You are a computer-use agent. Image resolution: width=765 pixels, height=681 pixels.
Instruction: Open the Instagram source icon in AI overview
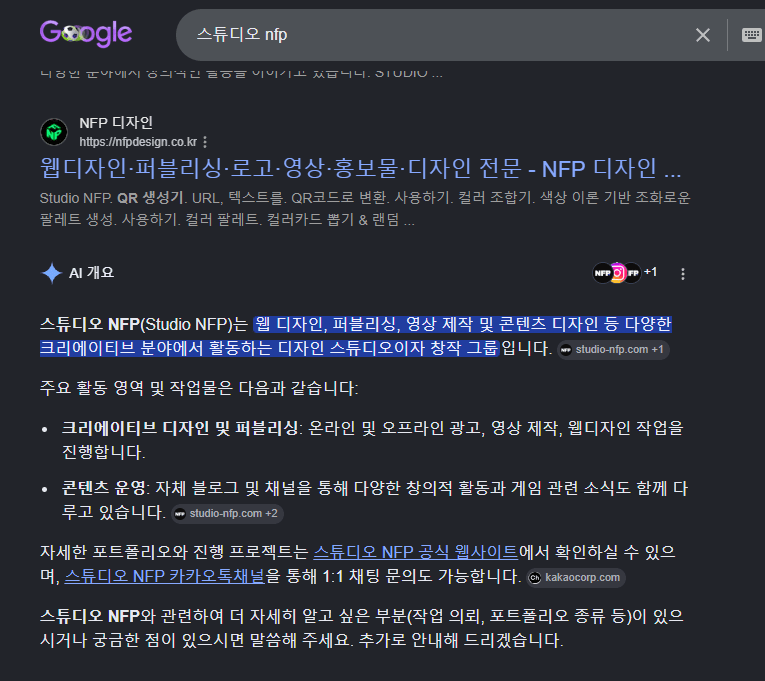pos(618,273)
